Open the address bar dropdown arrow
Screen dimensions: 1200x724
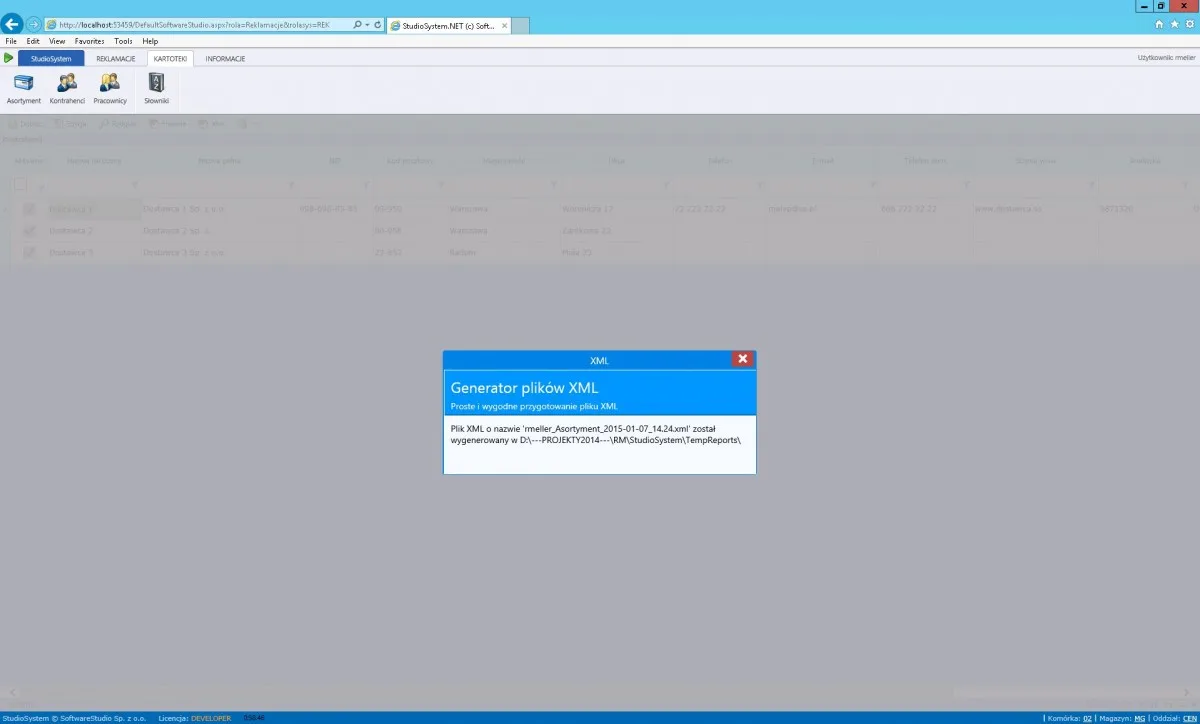coord(367,24)
